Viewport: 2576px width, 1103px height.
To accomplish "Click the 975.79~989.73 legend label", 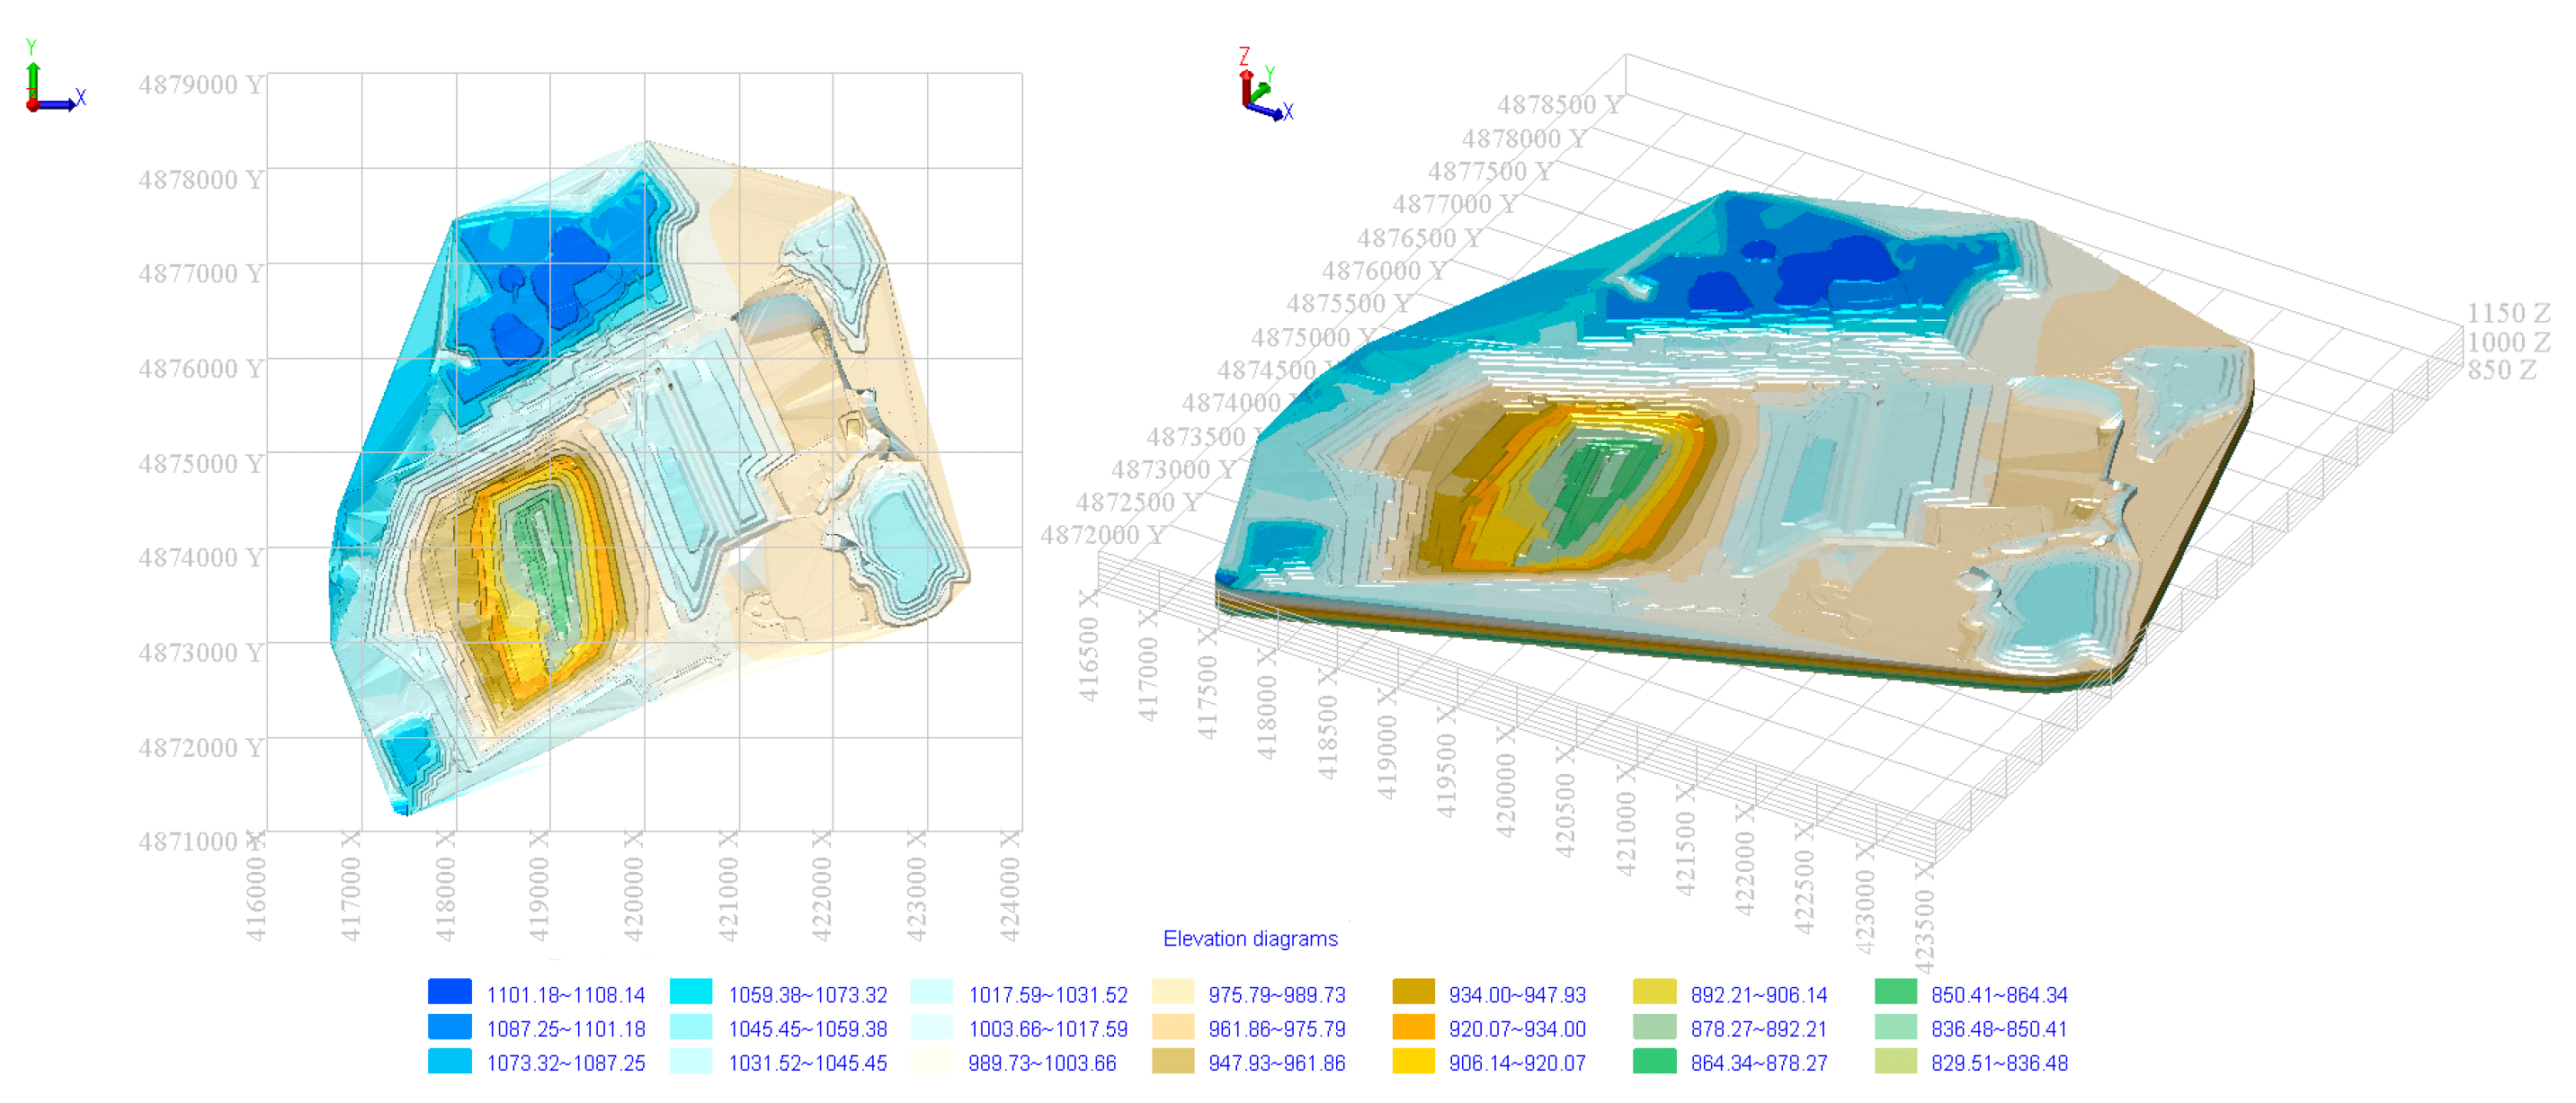I will point(1276,995).
